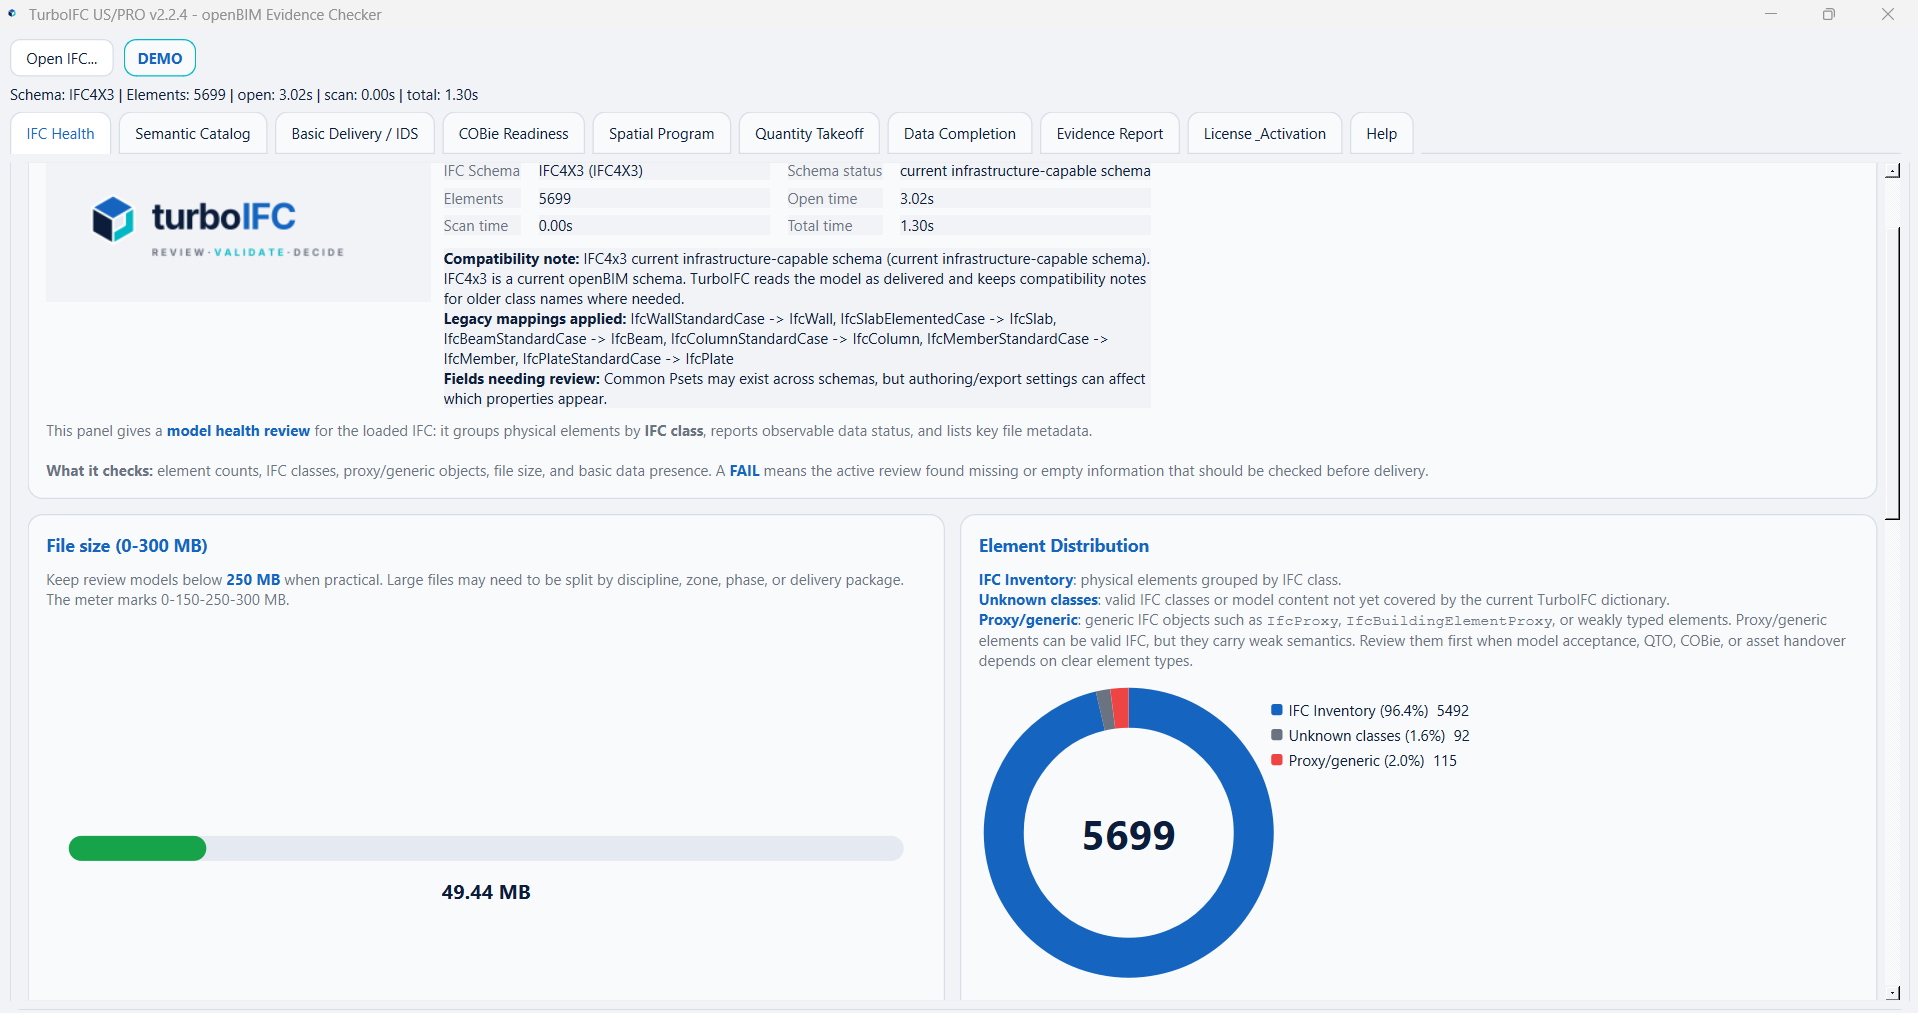Click the green file size progress bar
The width and height of the screenshot is (1918, 1013).
click(x=137, y=849)
